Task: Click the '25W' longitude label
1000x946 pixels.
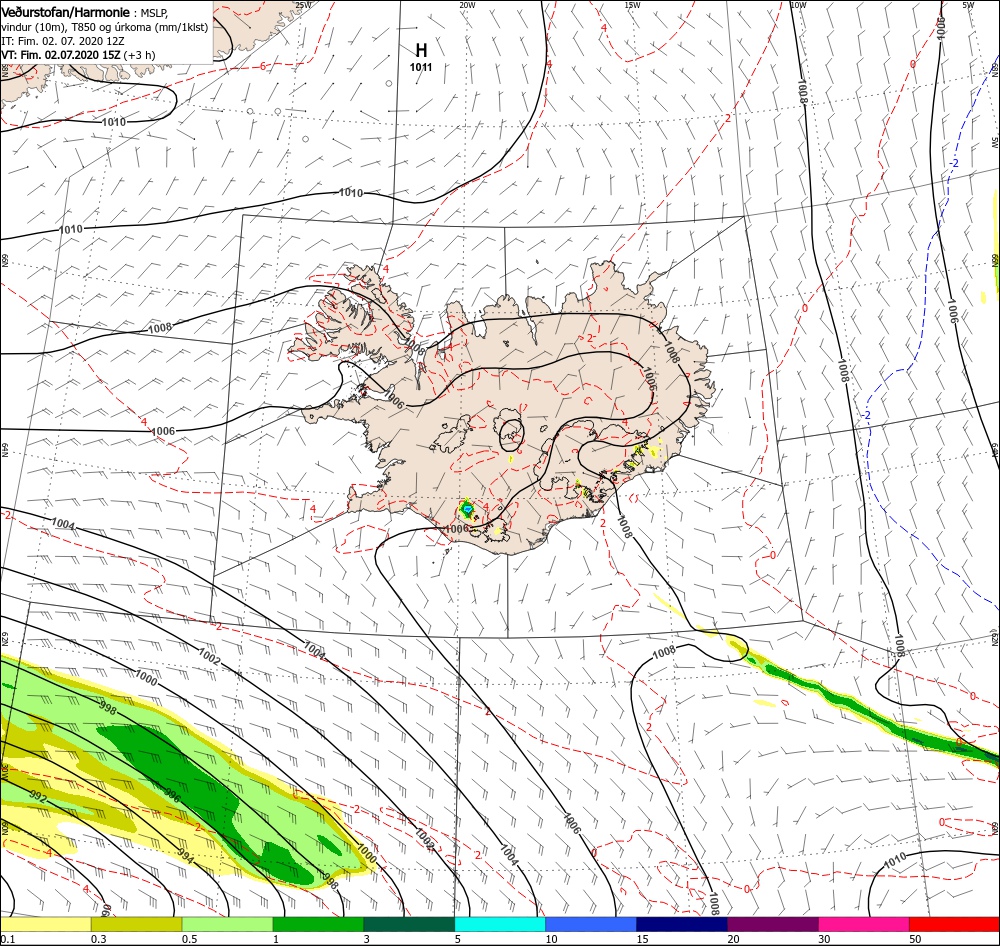Action: (303, 5)
